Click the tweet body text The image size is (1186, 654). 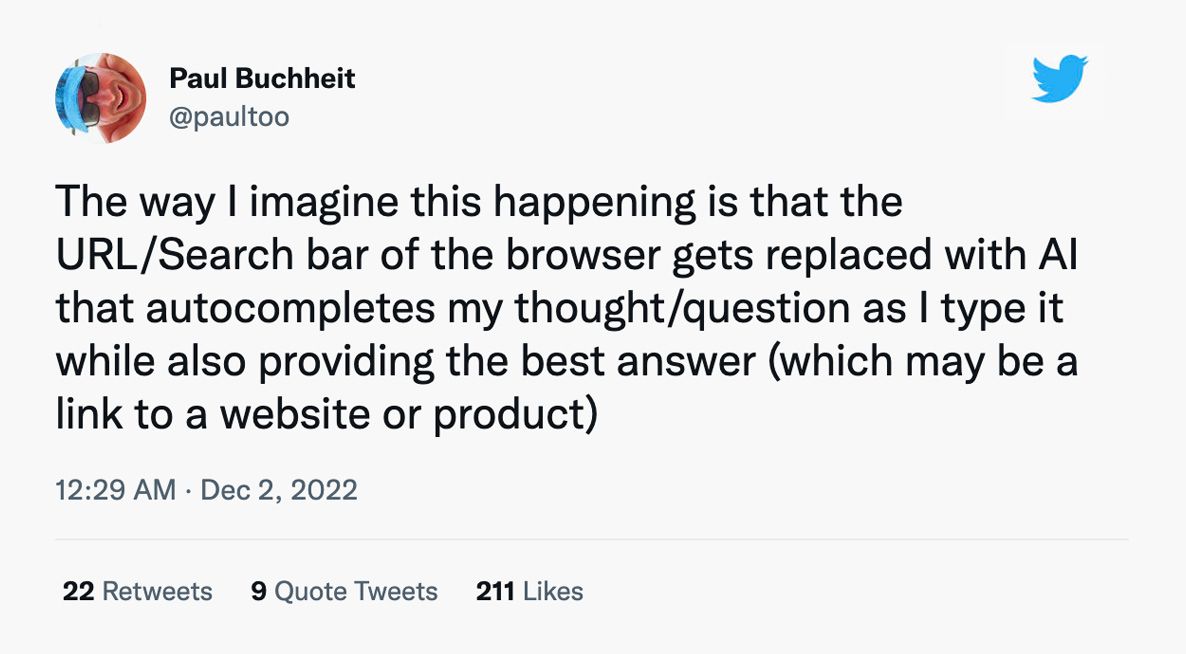(560, 310)
